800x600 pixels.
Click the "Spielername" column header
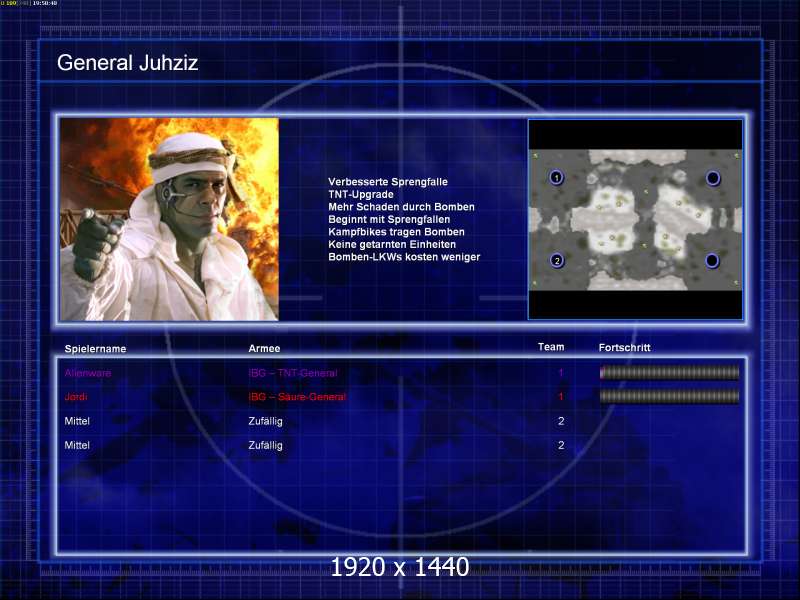coord(95,348)
